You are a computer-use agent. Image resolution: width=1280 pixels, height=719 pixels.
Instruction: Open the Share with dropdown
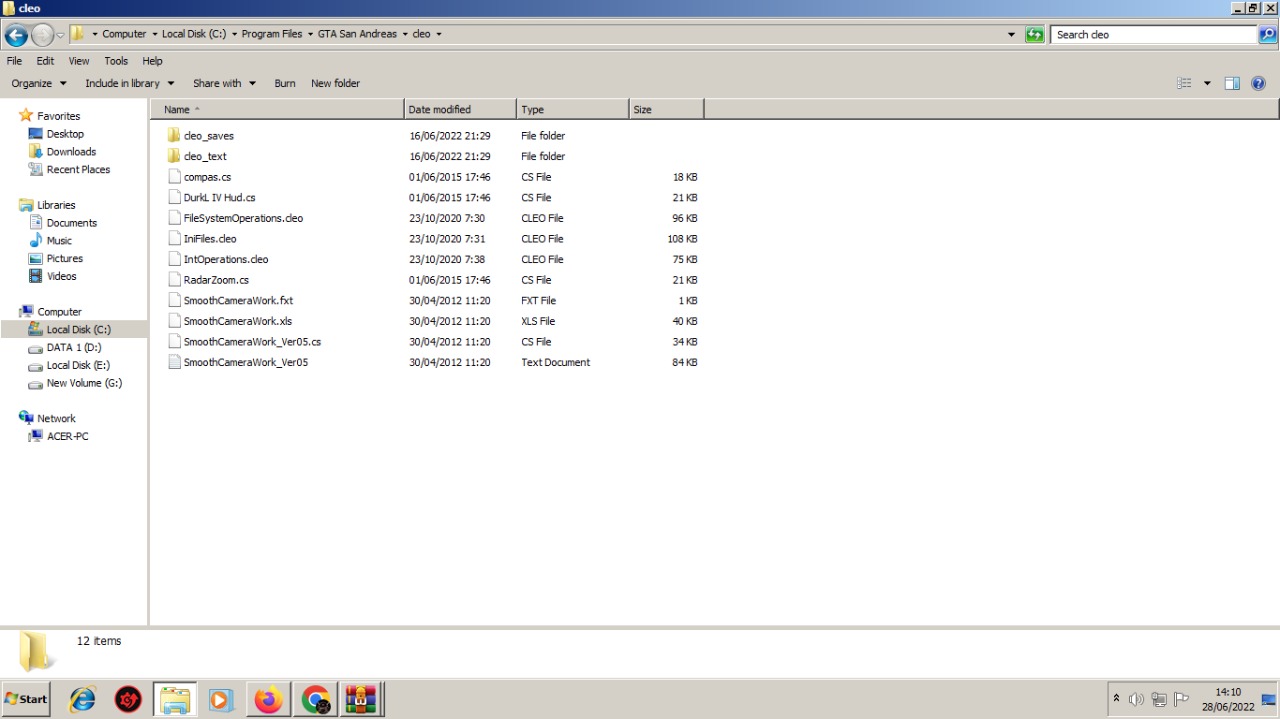click(x=224, y=83)
